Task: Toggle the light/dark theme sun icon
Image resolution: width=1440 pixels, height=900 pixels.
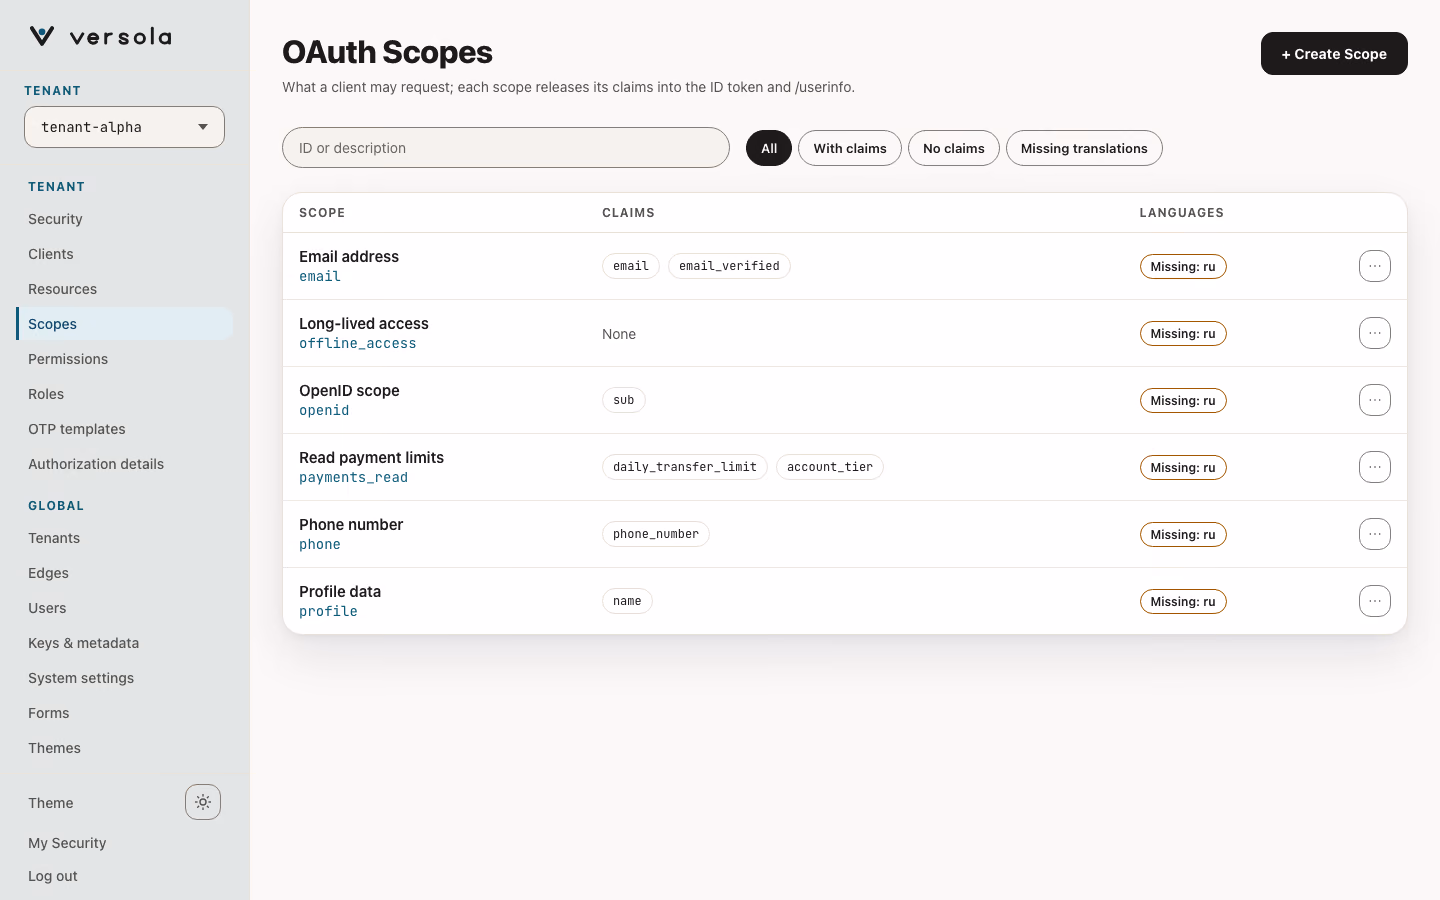Action: point(203,802)
